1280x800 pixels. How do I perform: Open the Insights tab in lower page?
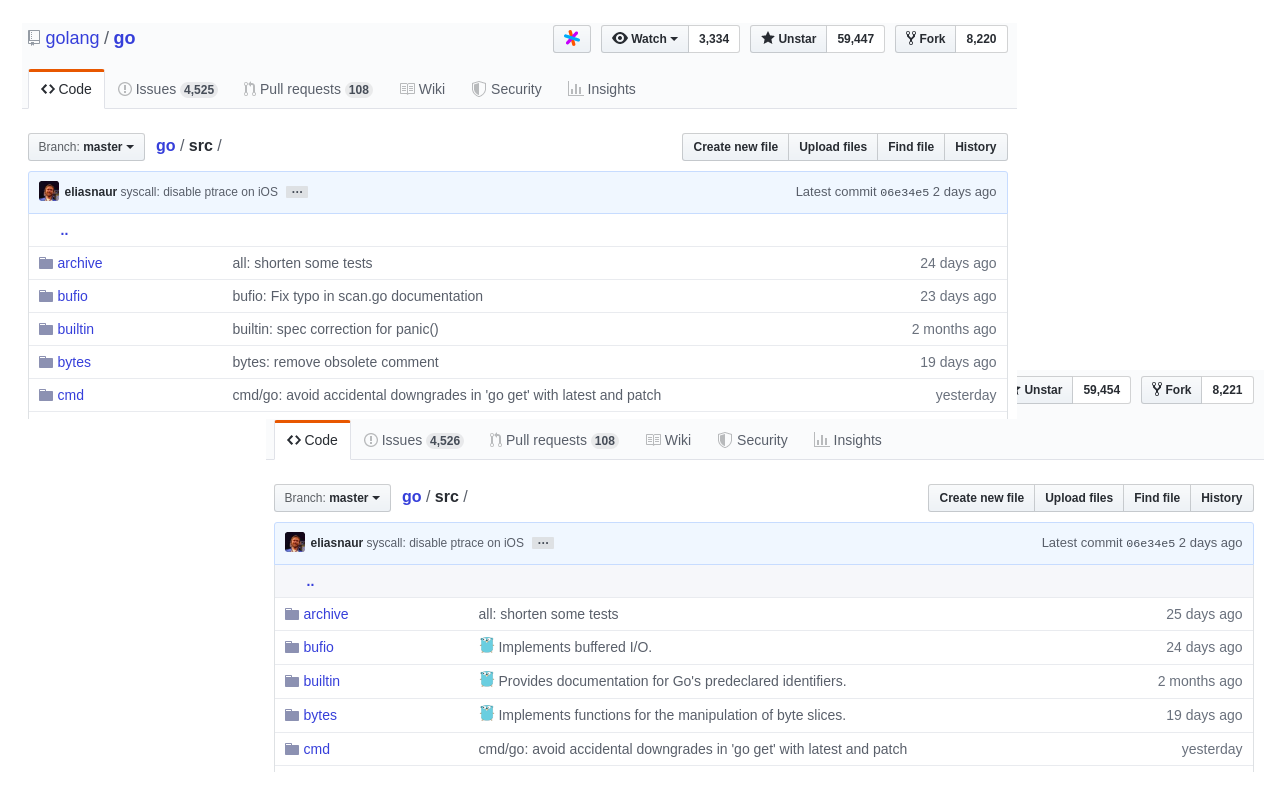[848, 440]
